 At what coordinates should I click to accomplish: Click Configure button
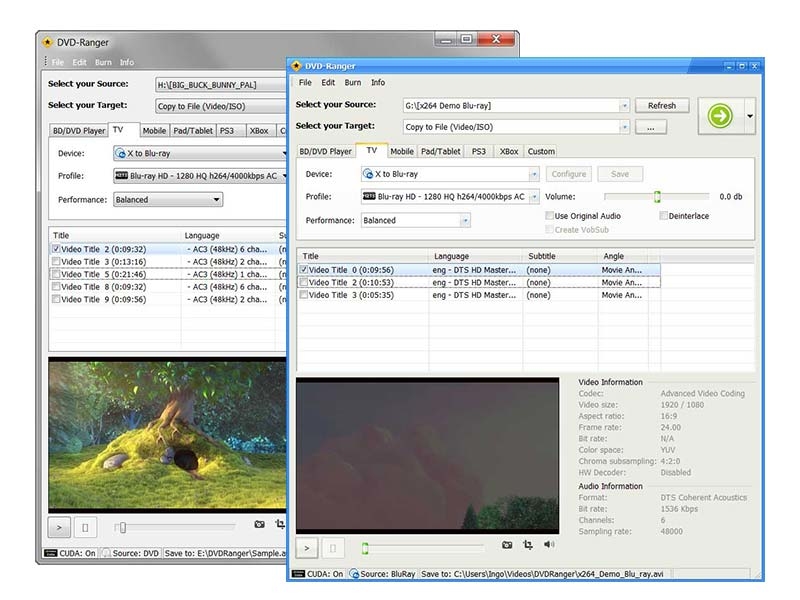pos(569,174)
